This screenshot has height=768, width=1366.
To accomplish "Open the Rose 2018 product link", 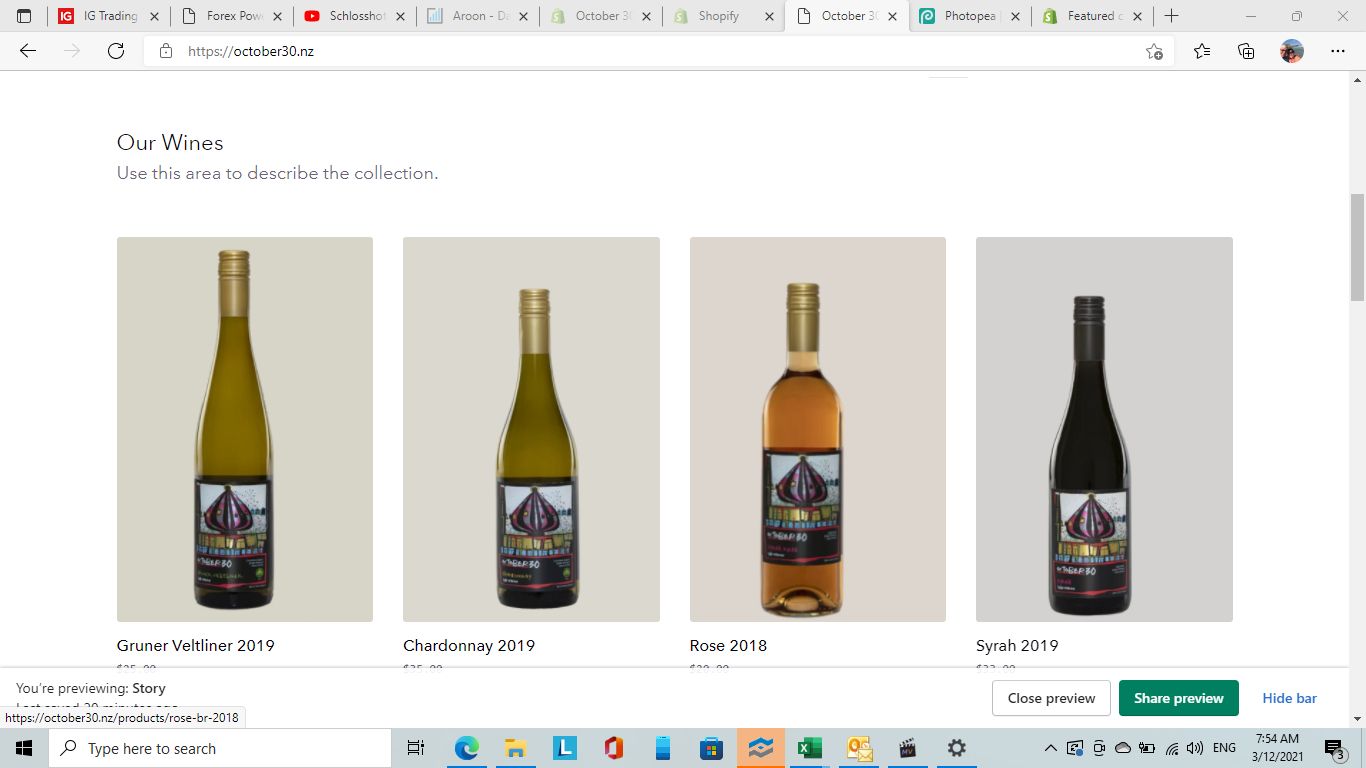I will click(x=729, y=646).
